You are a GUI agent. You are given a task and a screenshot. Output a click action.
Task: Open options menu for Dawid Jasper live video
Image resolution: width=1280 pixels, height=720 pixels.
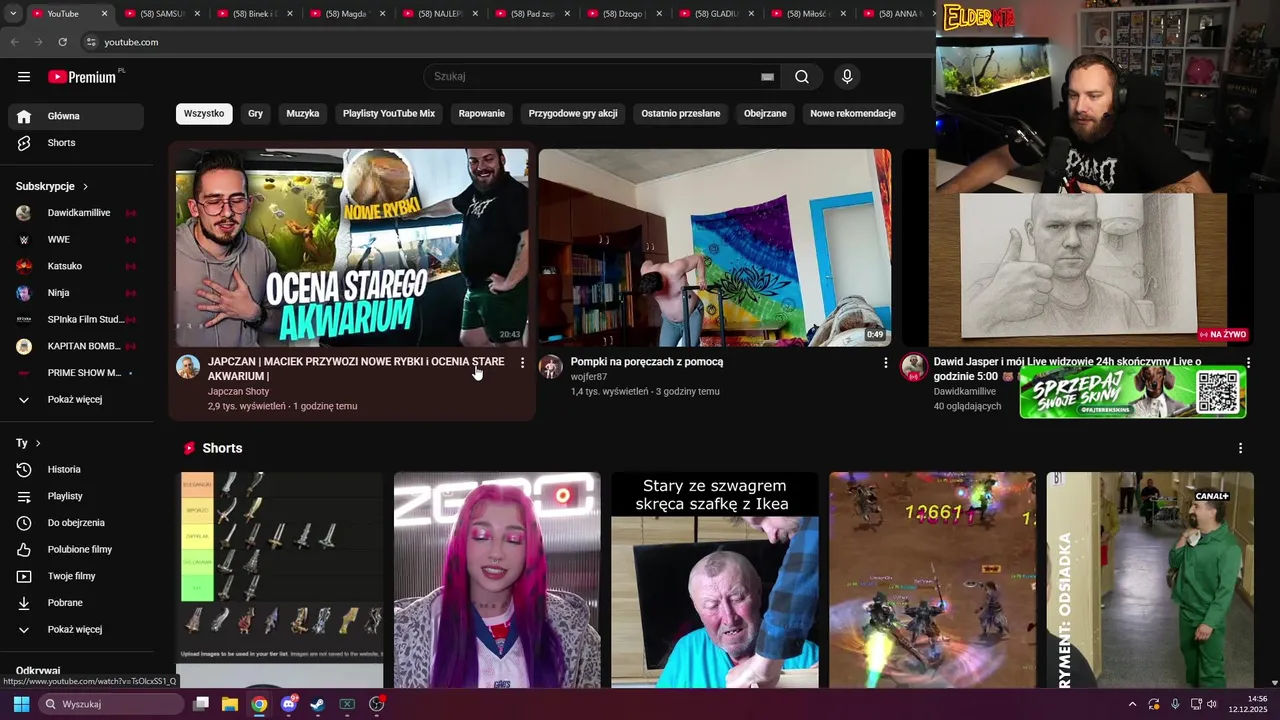[x=1248, y=363]
